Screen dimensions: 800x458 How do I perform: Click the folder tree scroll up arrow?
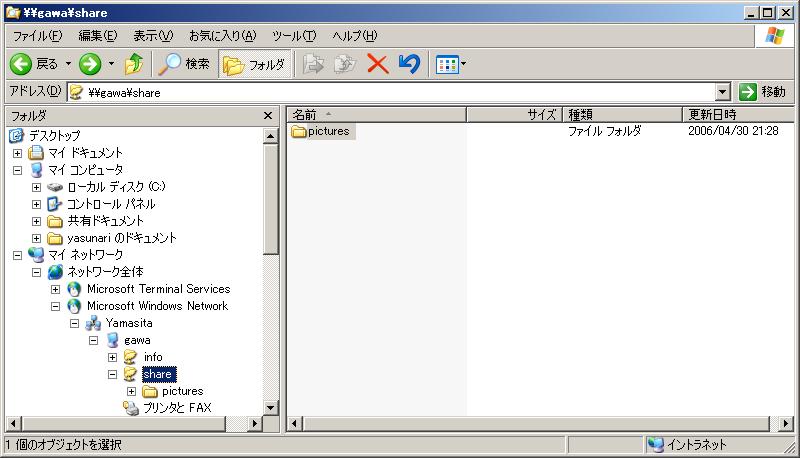(270, 136)
